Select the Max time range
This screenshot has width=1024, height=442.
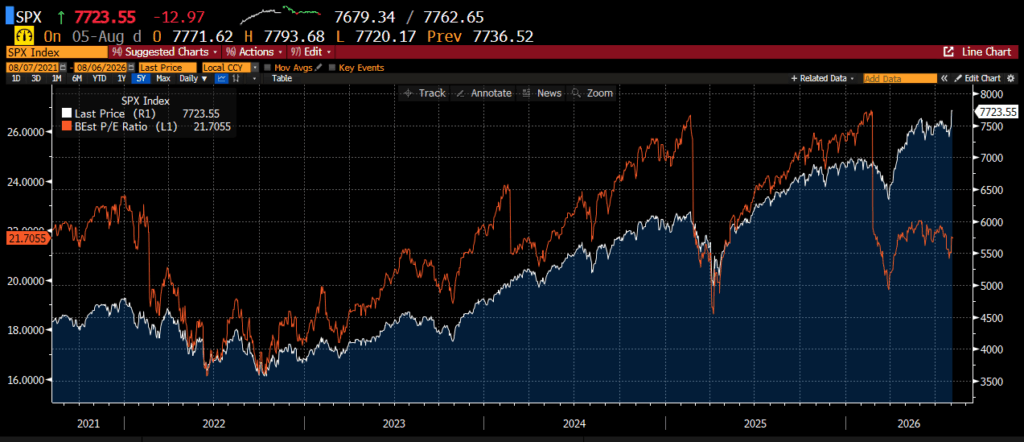pos(163,78)
